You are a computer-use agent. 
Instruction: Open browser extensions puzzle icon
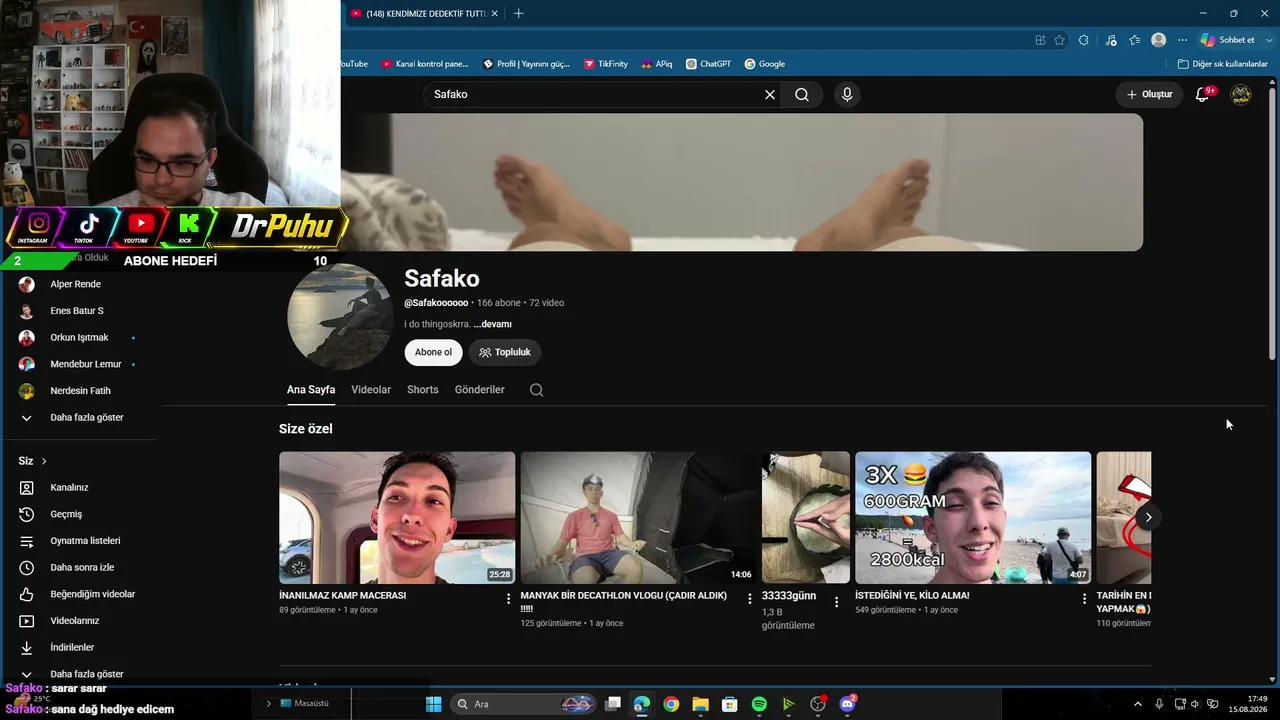(x=1085, y=40)
